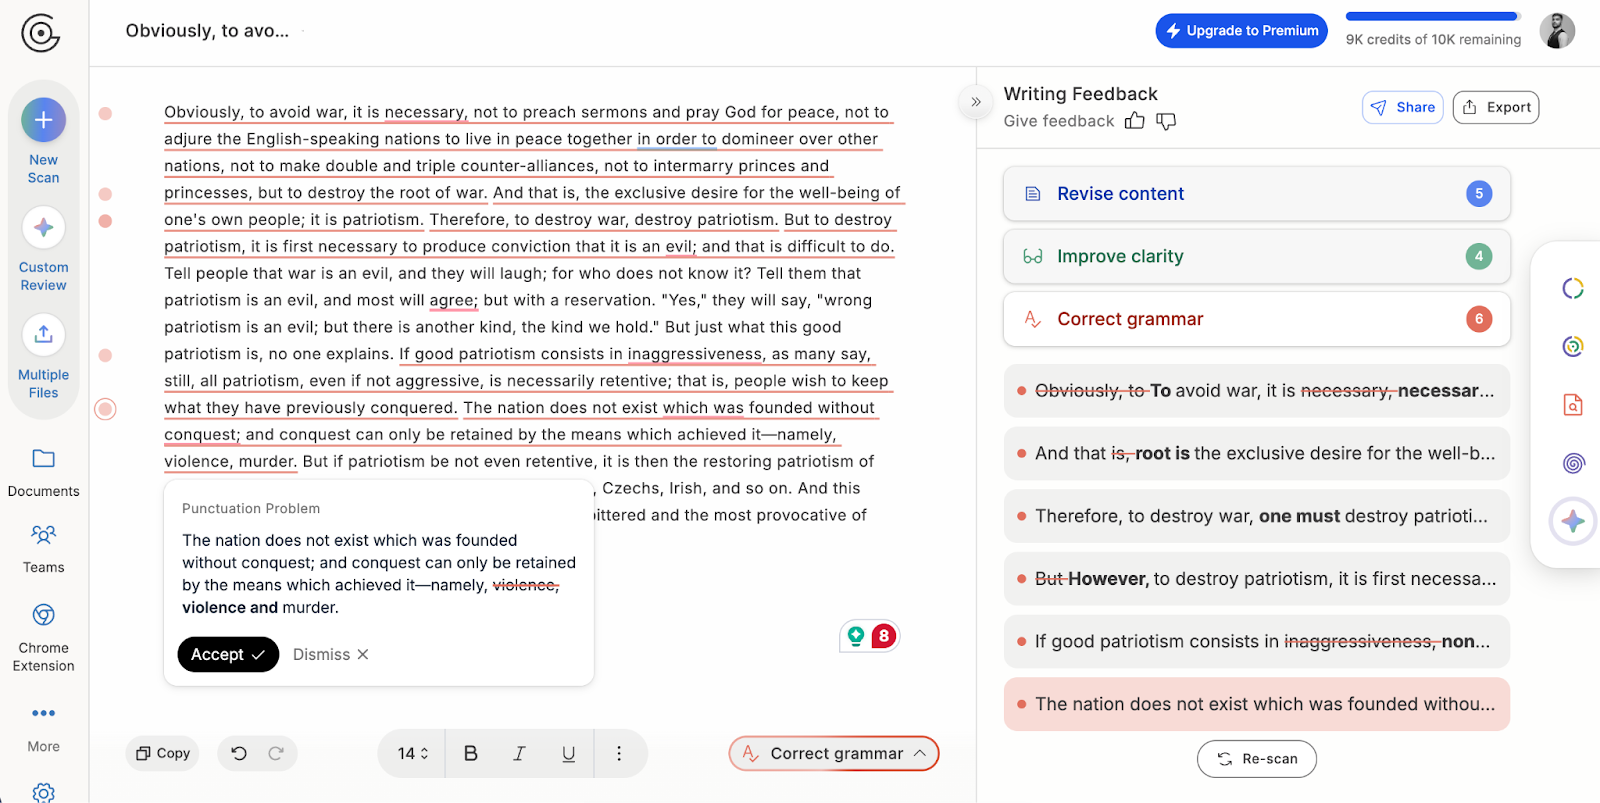This screenshot has width=1600, height=803.
Task: Click the highlighted circled issue marker beside 'what they have'
Action: [105, 408]
